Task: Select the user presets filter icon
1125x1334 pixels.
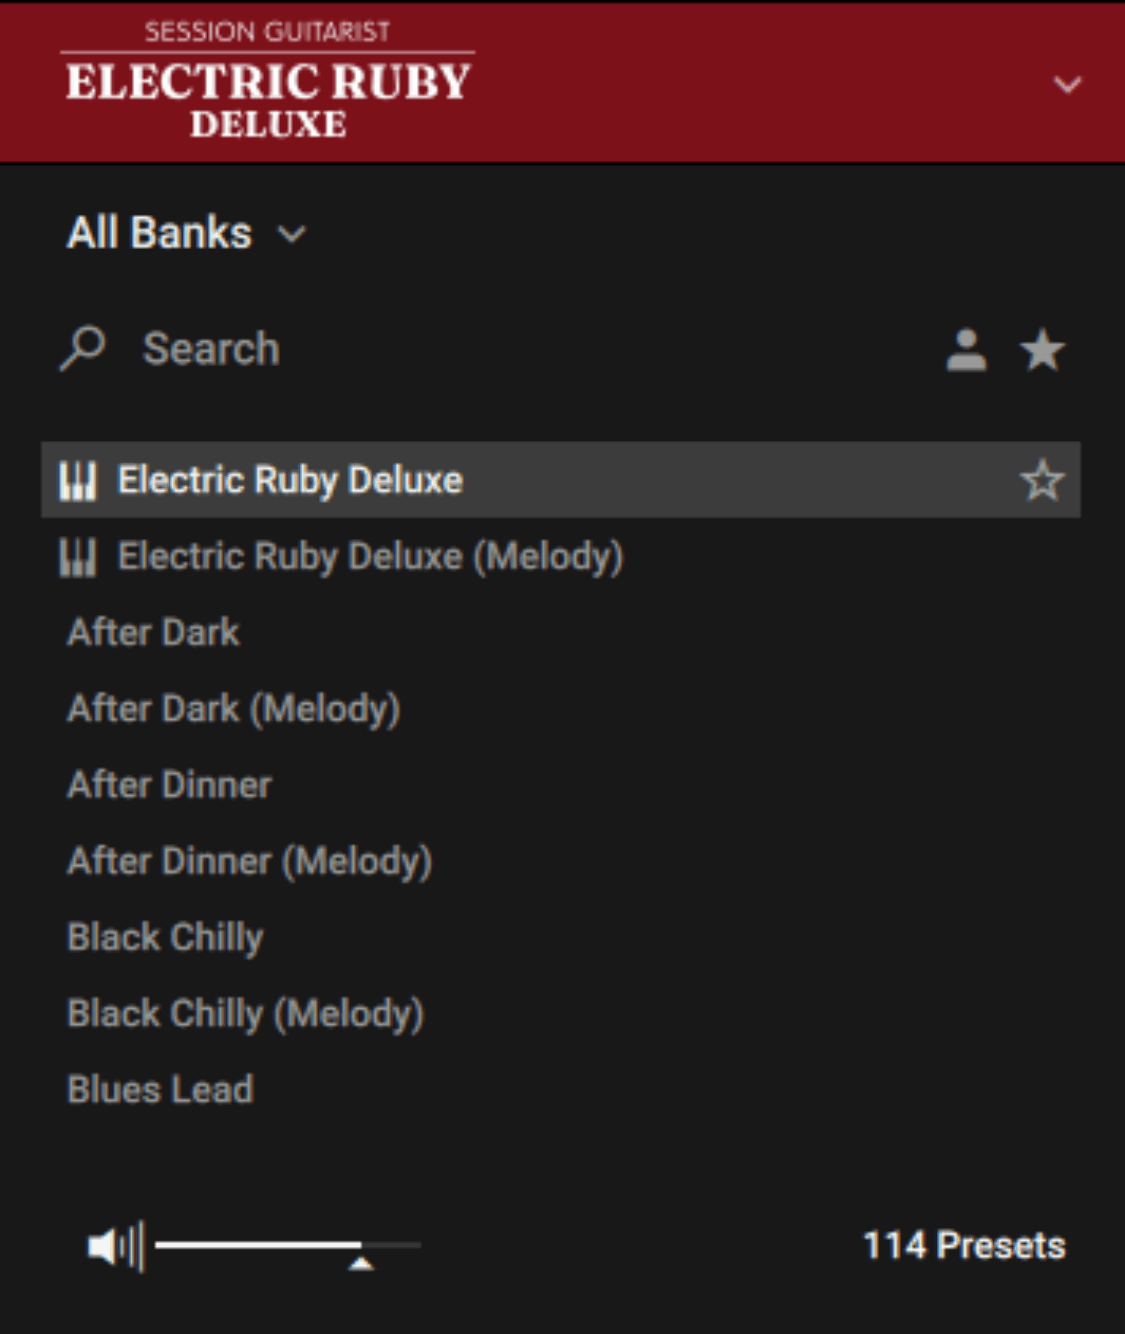Action: [966, 350]
